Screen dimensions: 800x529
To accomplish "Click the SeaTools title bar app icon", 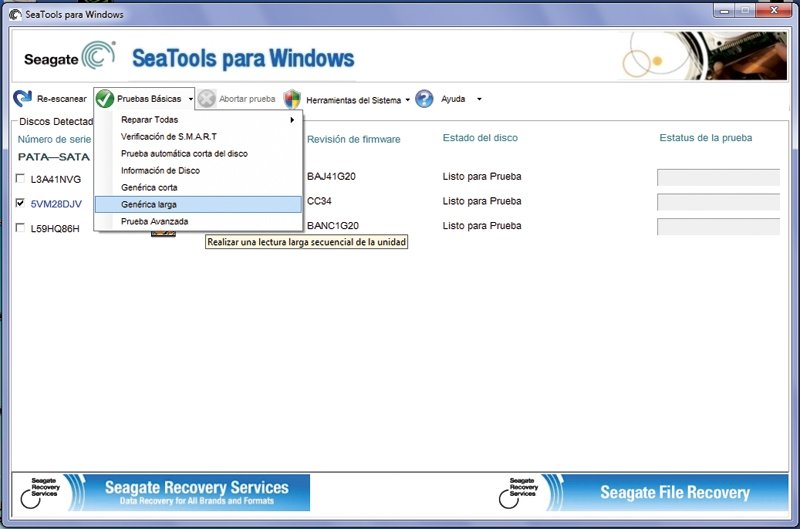I will pyautogui.click(x=16, y=14).
